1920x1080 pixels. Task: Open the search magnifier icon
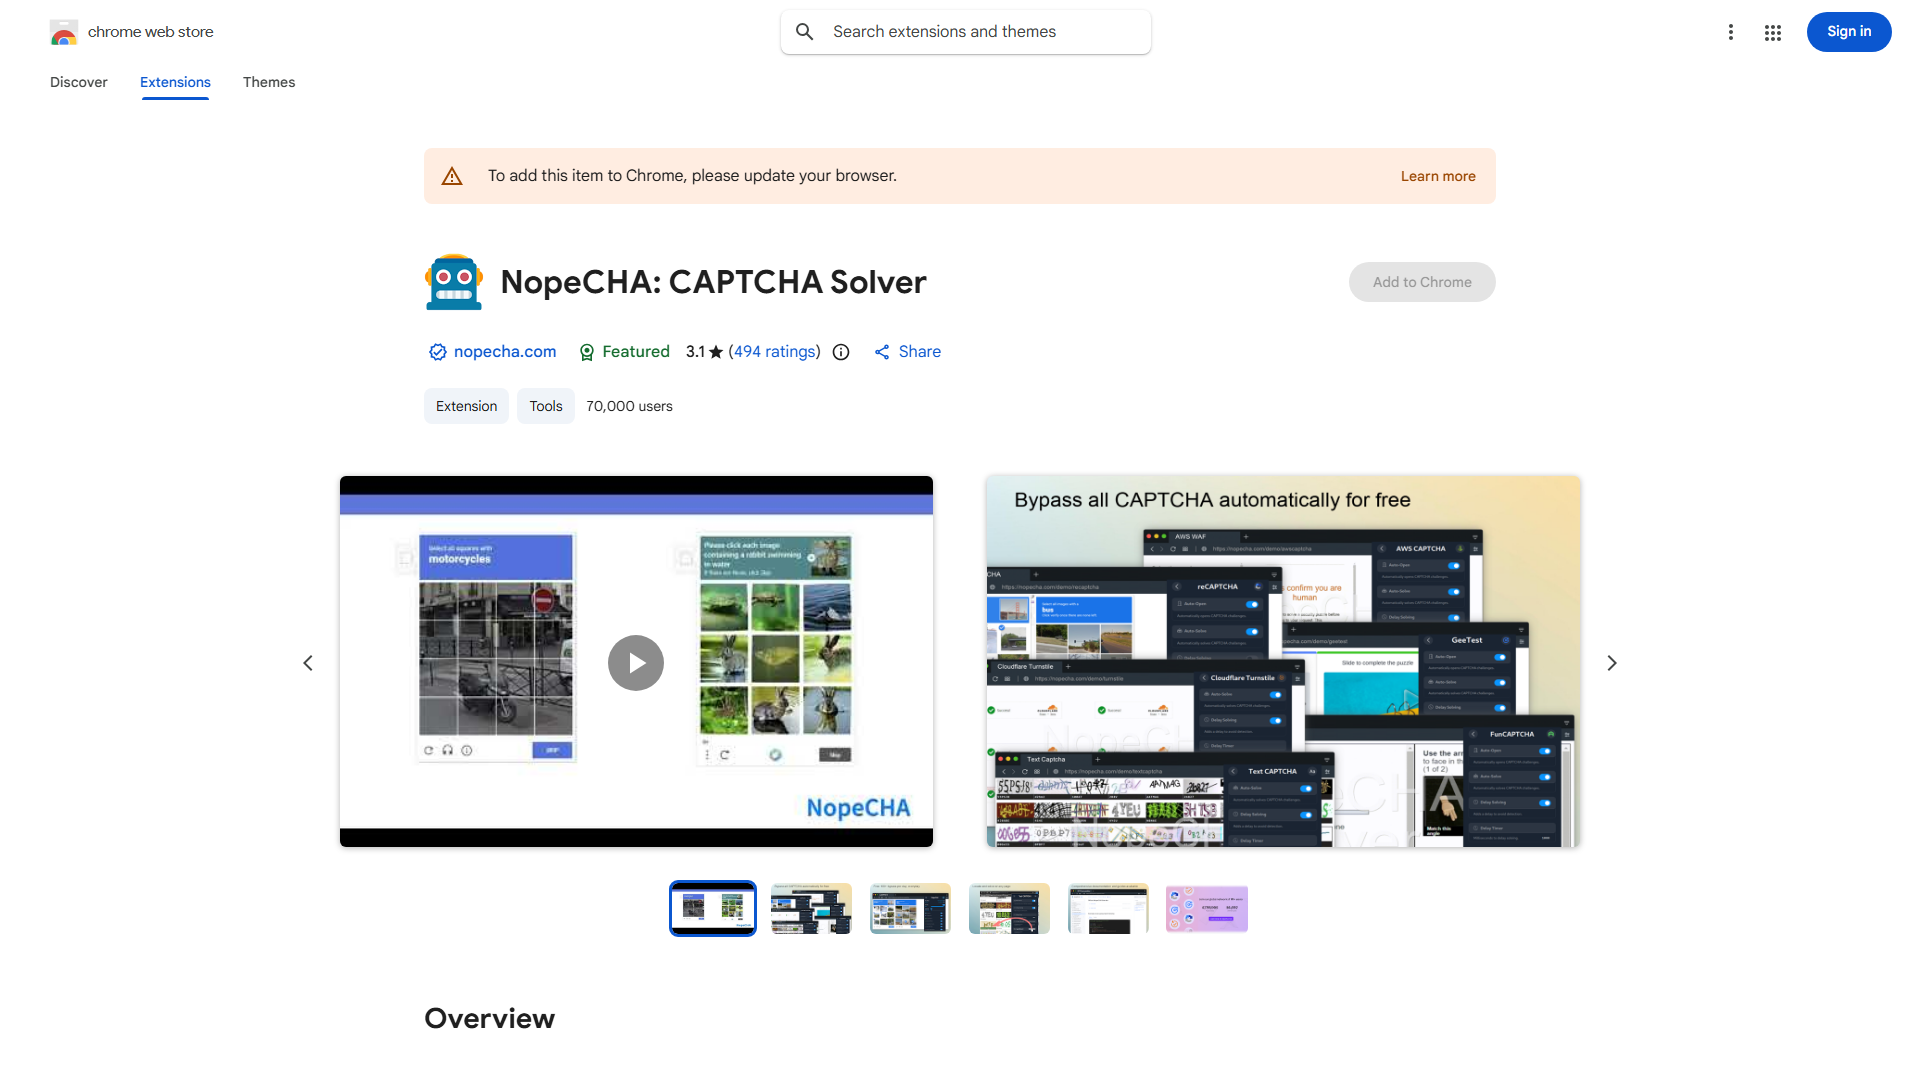tap(805, 31)
